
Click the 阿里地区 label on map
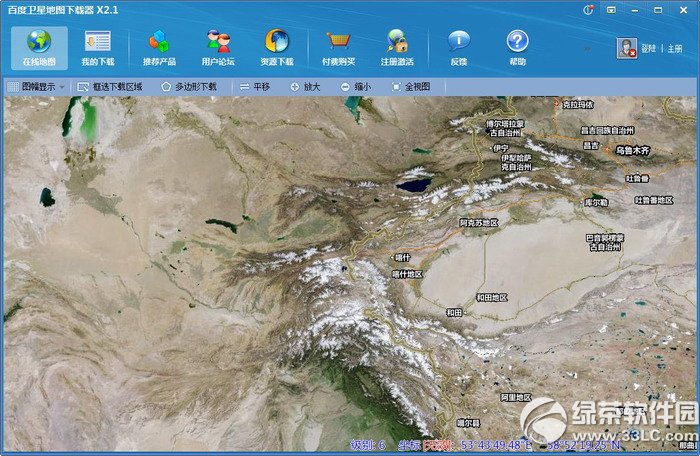point(516,397)
